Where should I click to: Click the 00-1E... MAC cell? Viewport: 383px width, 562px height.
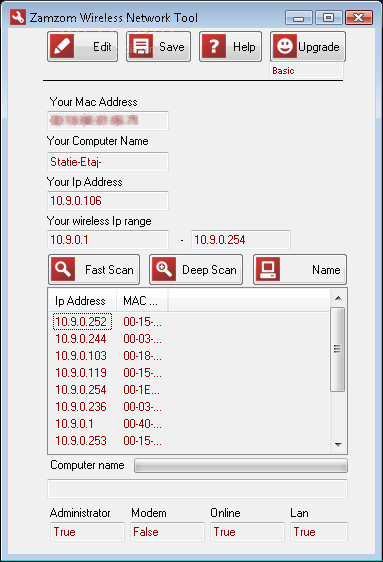142,390
